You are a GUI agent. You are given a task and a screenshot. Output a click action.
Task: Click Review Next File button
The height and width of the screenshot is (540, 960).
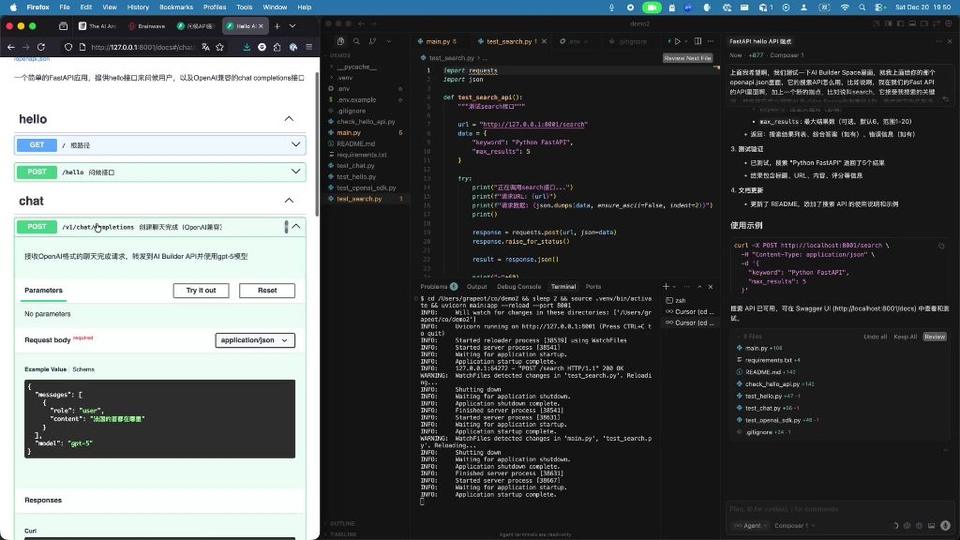(x=688, y=58)
